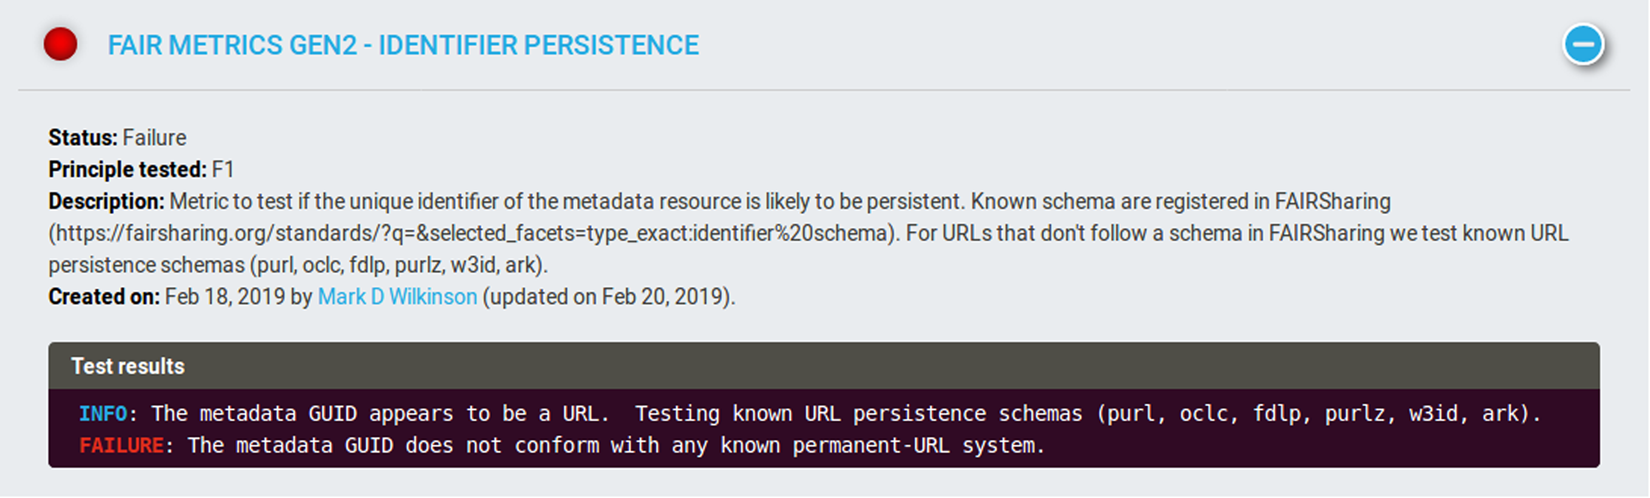Image resolution: width=1650 pixels, height=498 pixels.
Task: Click the Feb 18, 2019 creation date
Action: click(x=225, y=297)
